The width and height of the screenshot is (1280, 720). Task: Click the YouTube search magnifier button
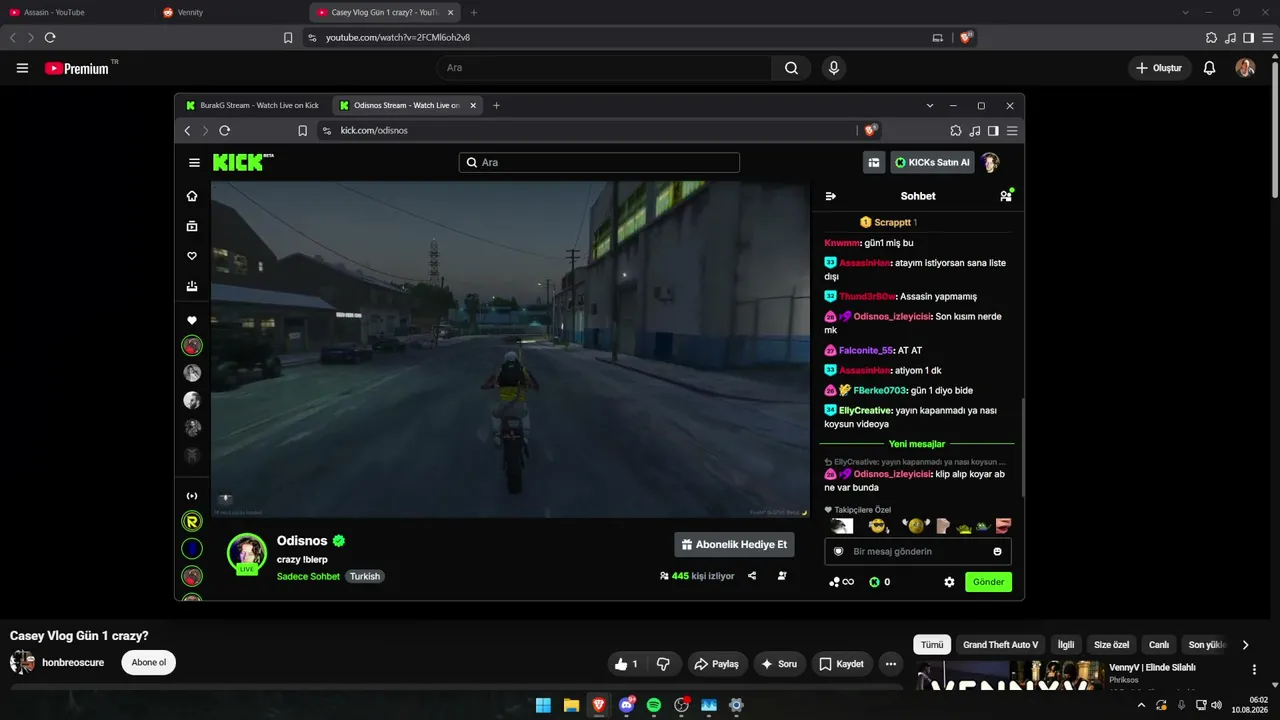coord(791,68)
